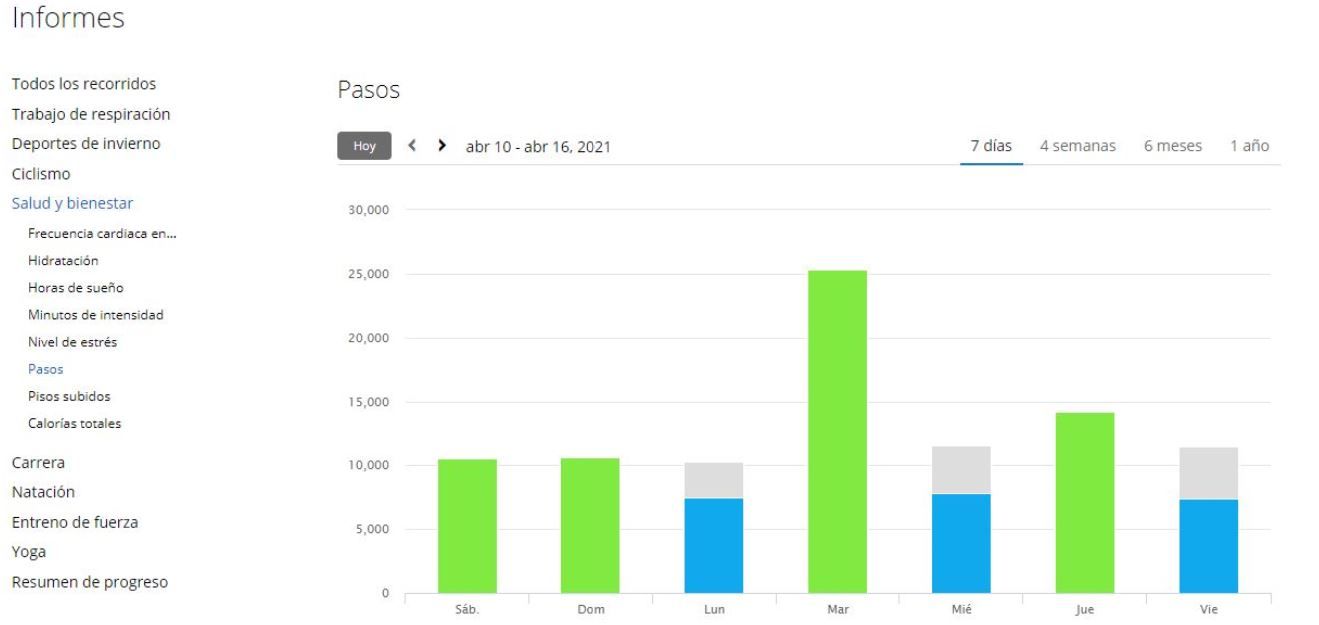The image size is (1319, 625).
Task: Click the Hoy button
Action: pos(364,146)
